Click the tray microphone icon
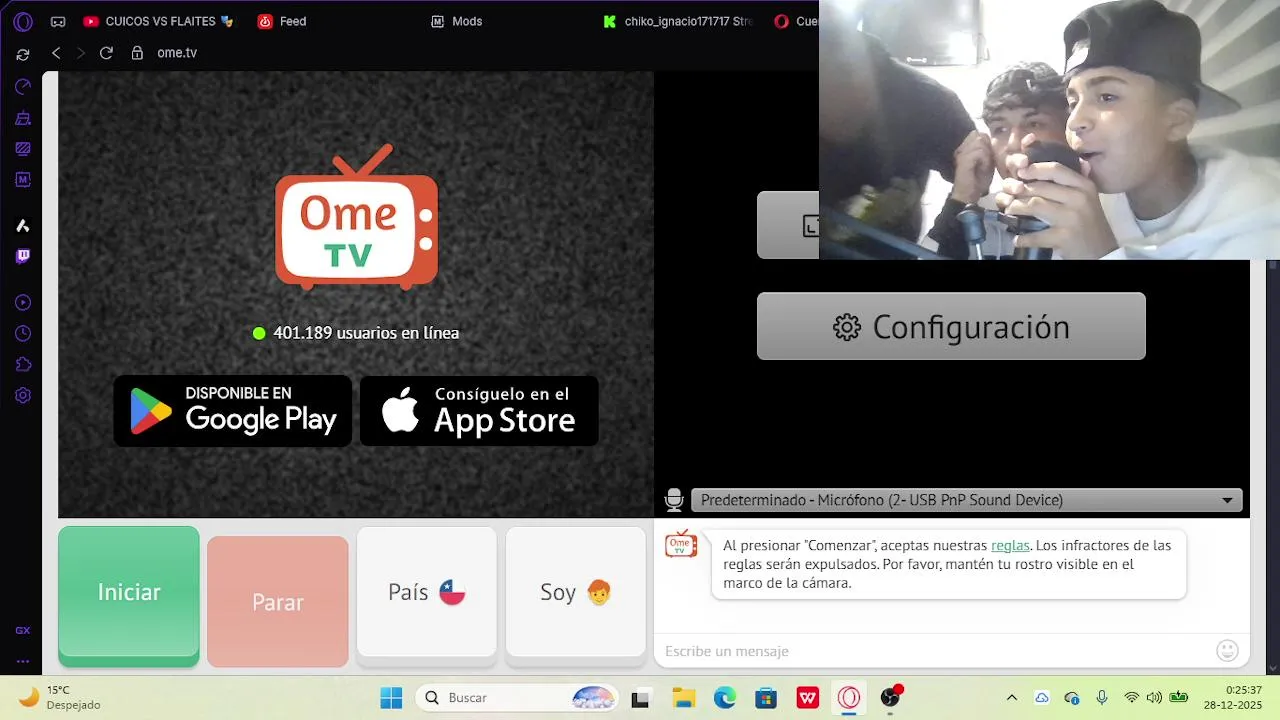 (1101, 697)
